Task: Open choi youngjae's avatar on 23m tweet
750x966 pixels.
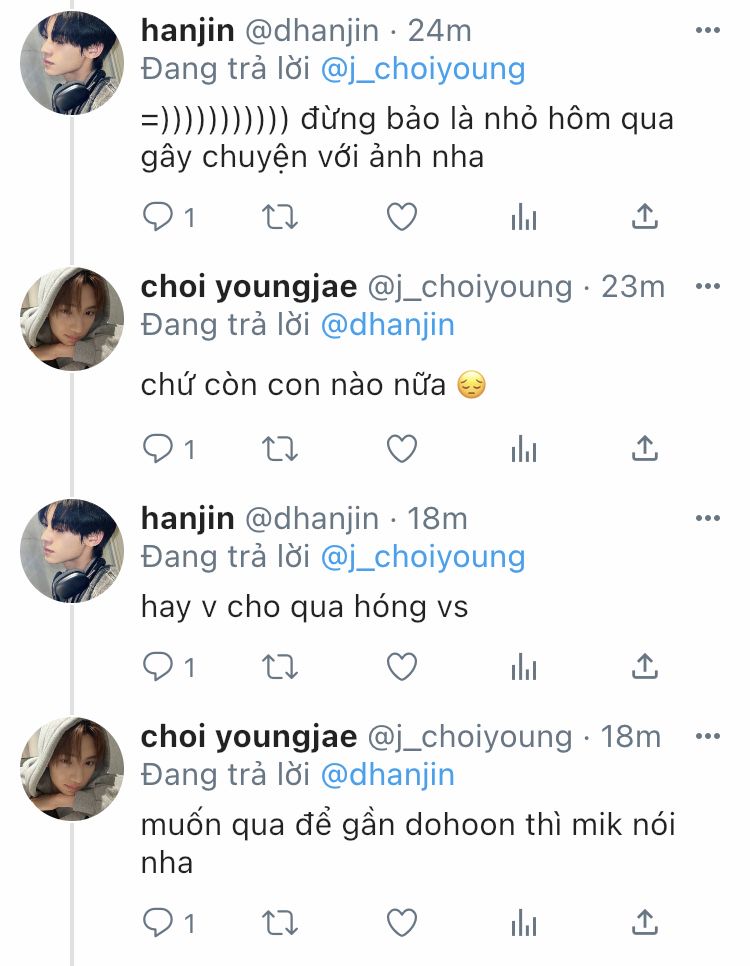Action: click(x=72, y=319)
